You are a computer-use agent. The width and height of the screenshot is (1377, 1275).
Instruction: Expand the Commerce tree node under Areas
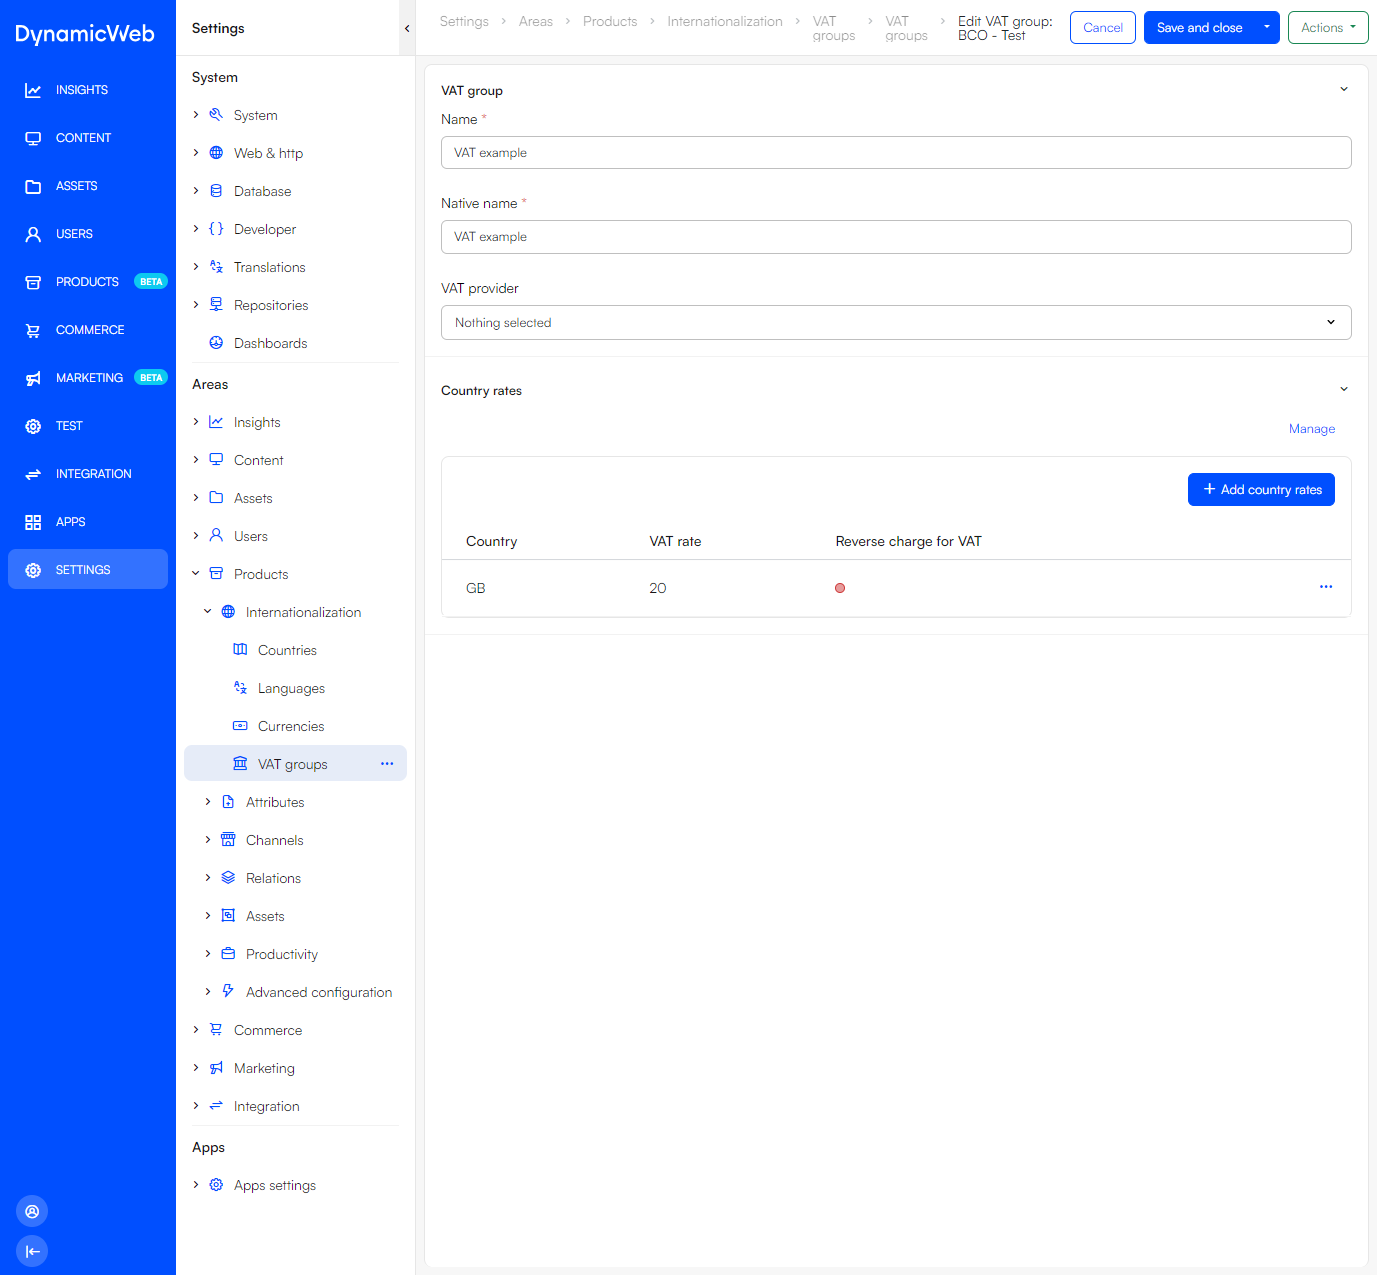[x=196, y=1030]
